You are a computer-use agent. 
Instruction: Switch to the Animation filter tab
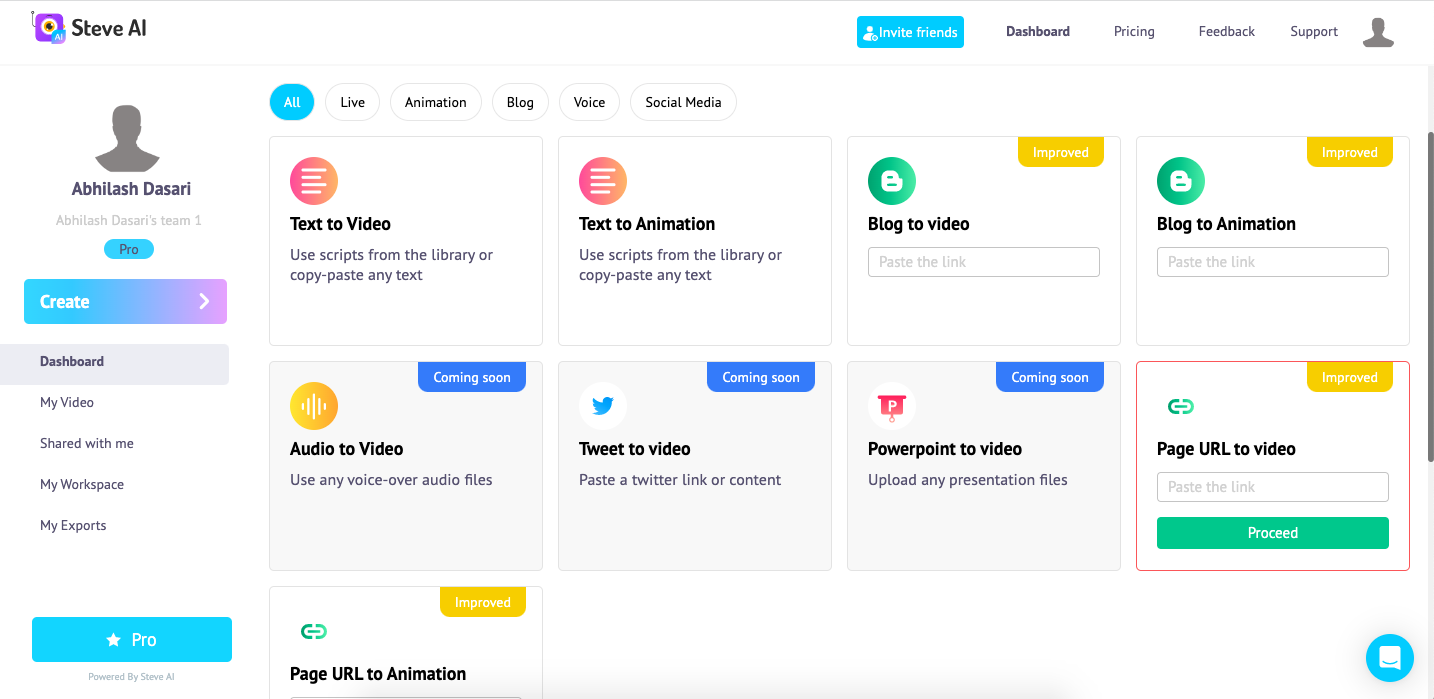435,102
